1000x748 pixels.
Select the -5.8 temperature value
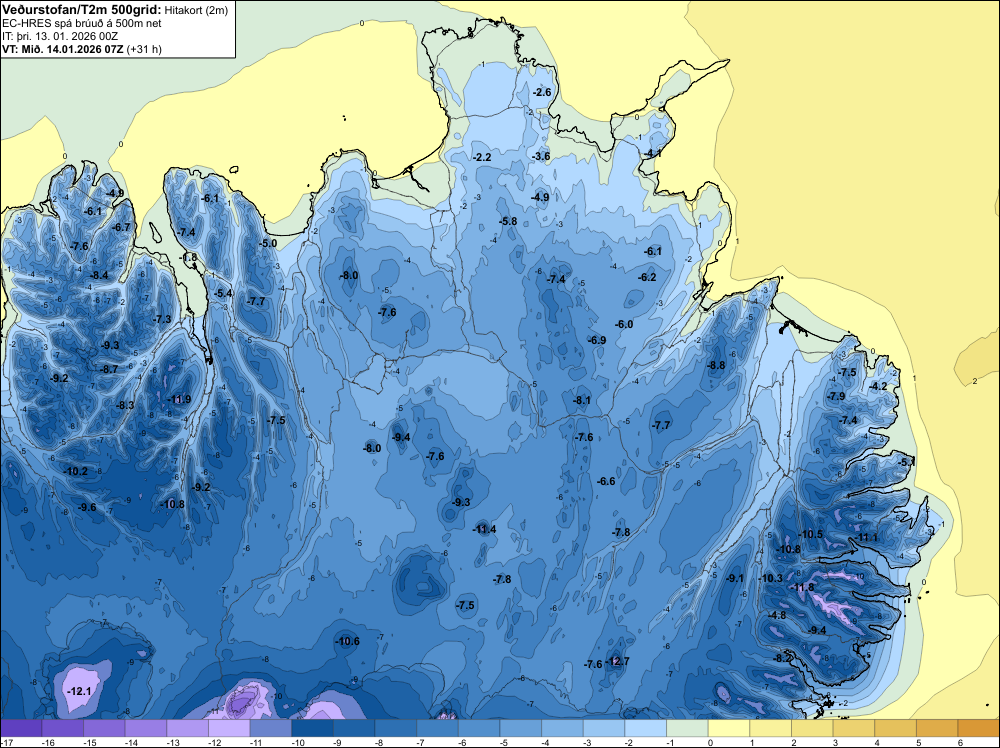point(508,221)
